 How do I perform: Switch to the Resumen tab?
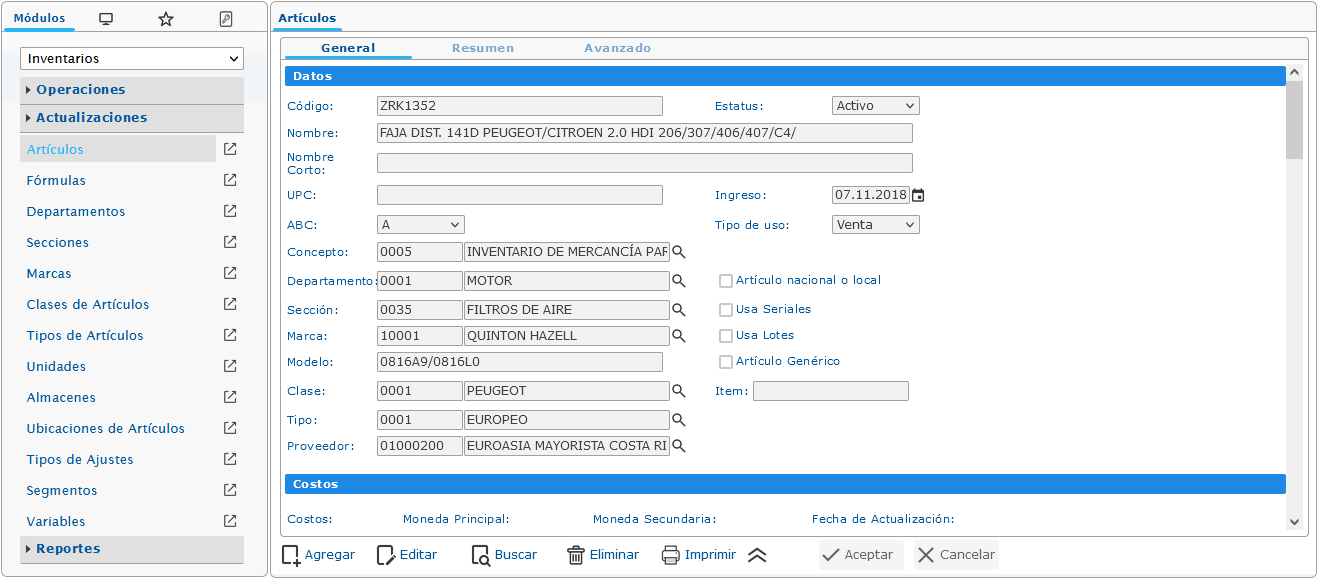point(483,48)
